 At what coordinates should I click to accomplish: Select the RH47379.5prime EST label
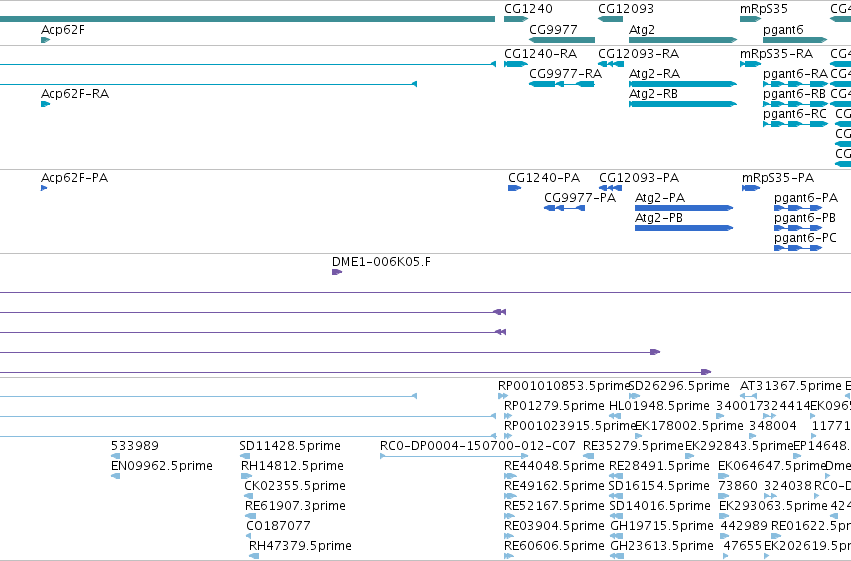point(300,545)
